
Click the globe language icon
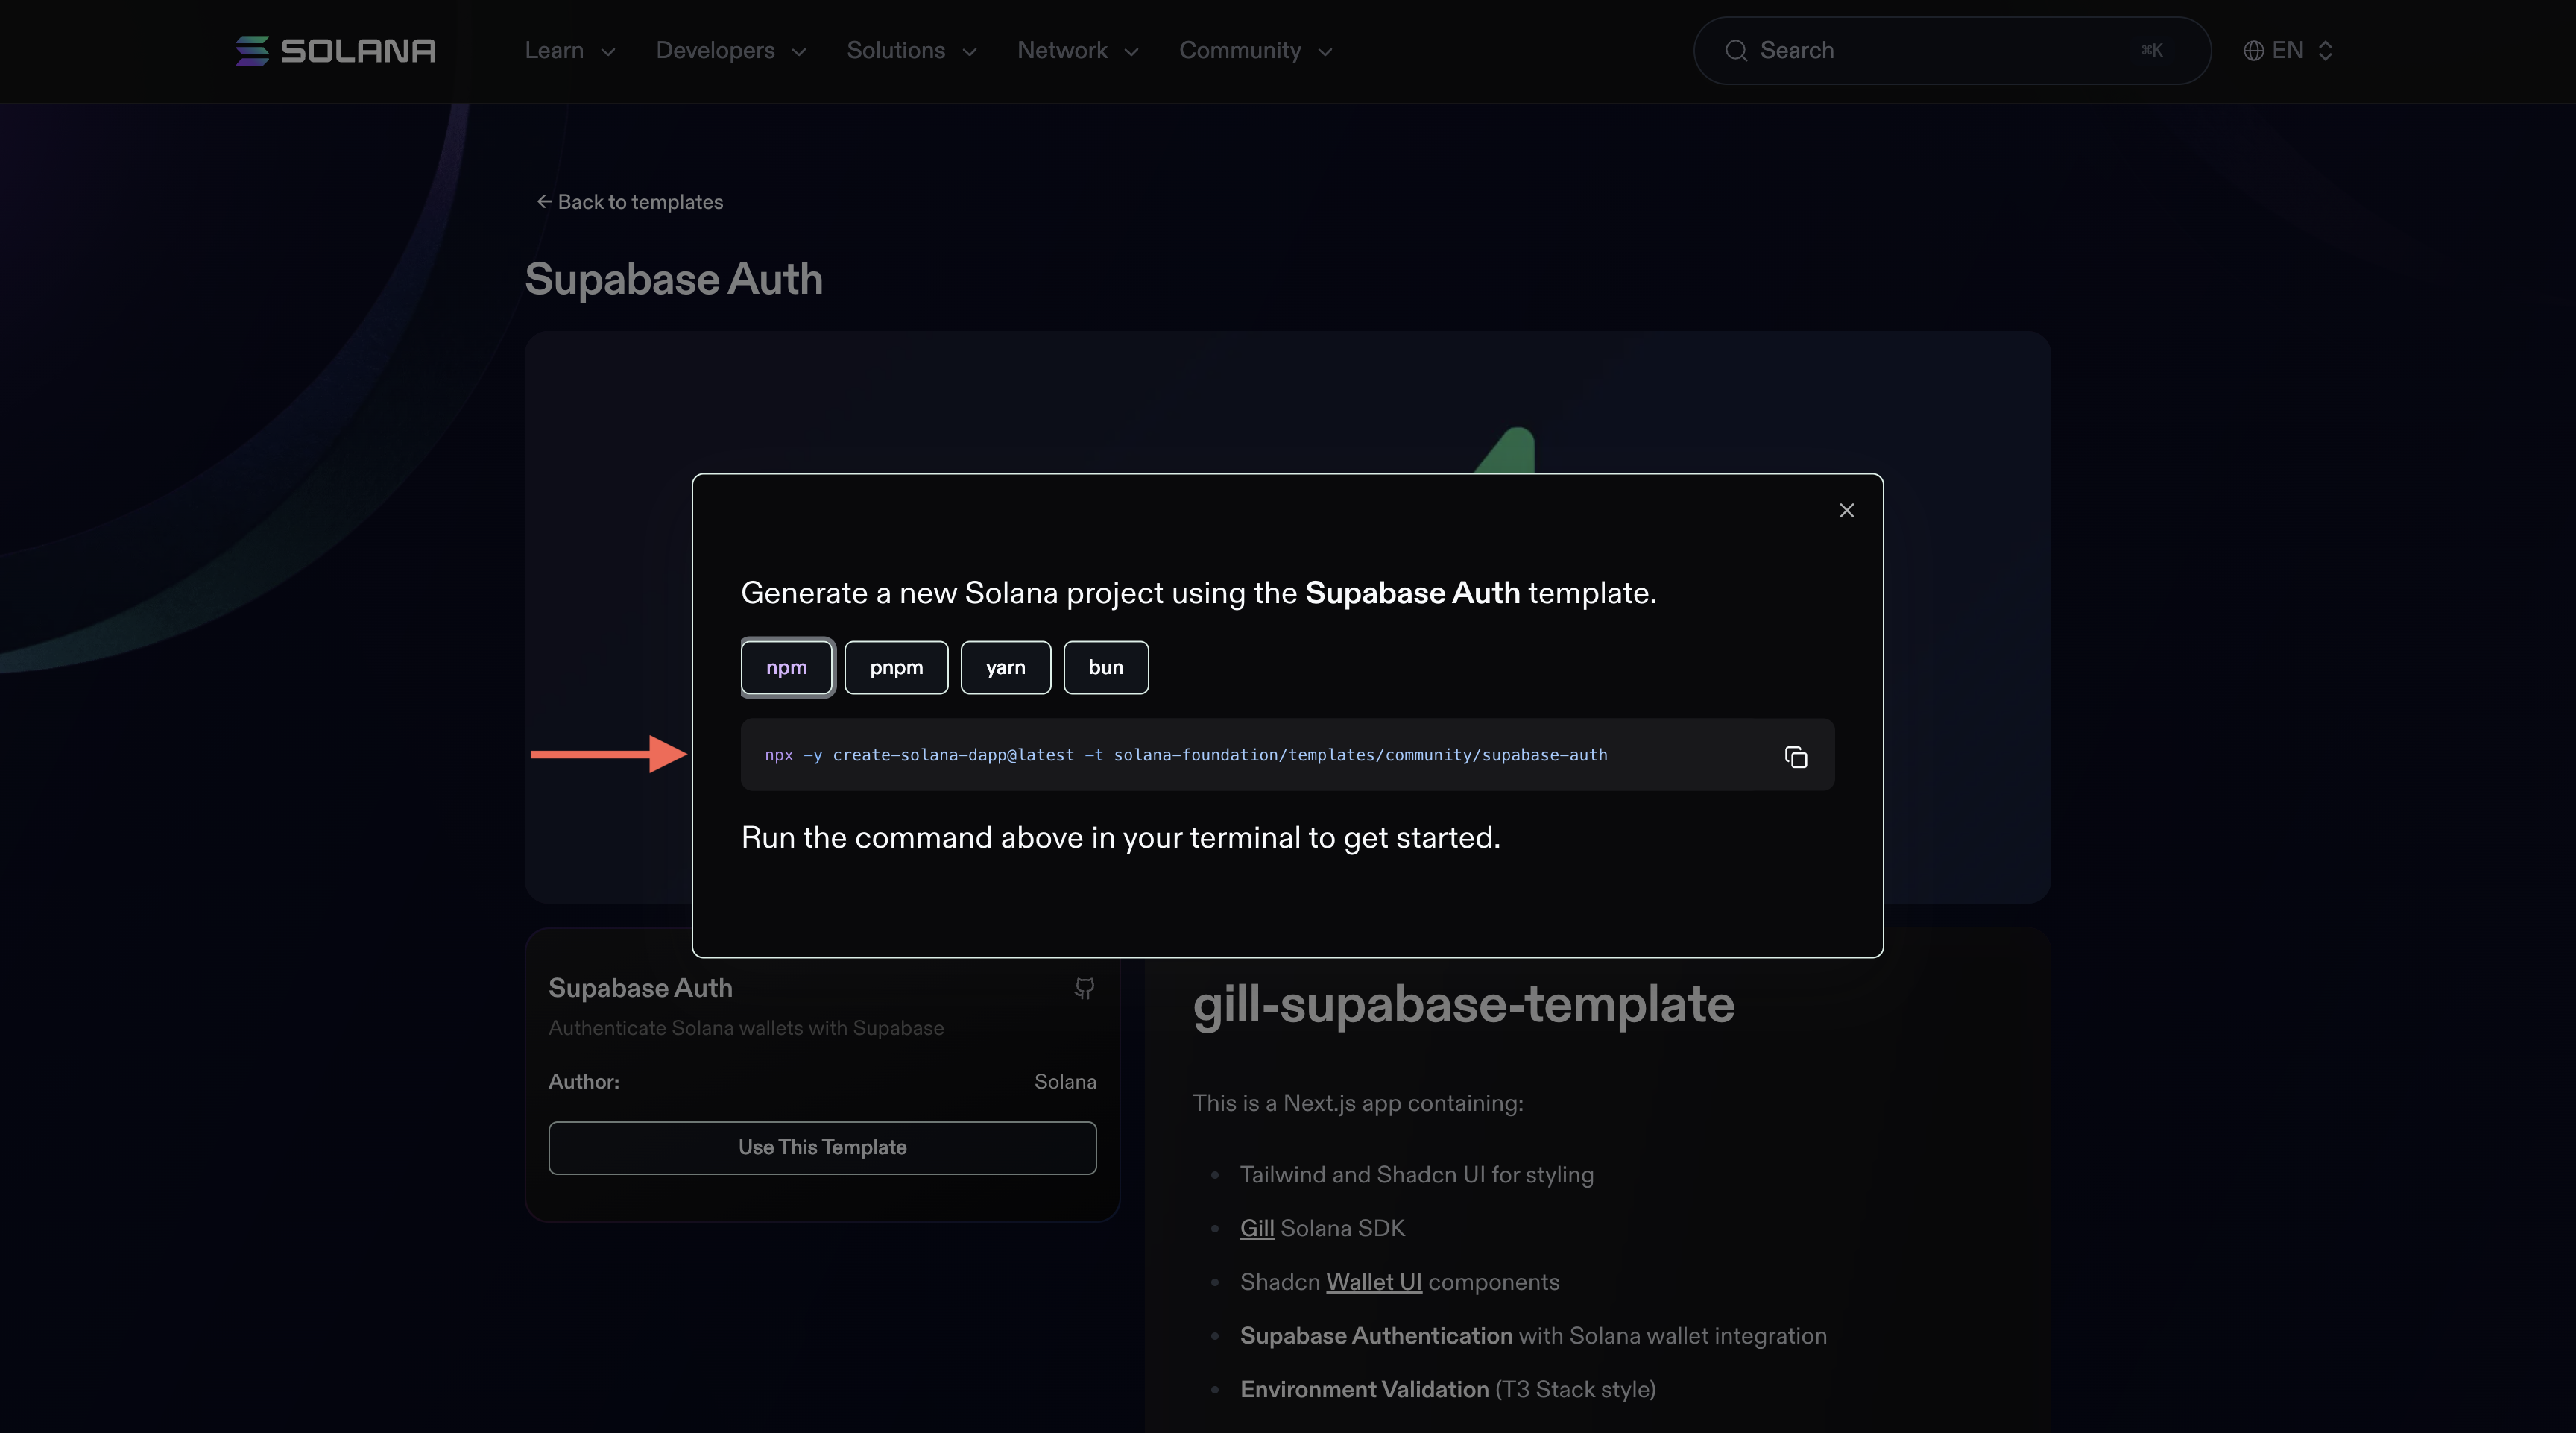point(2253,51)
